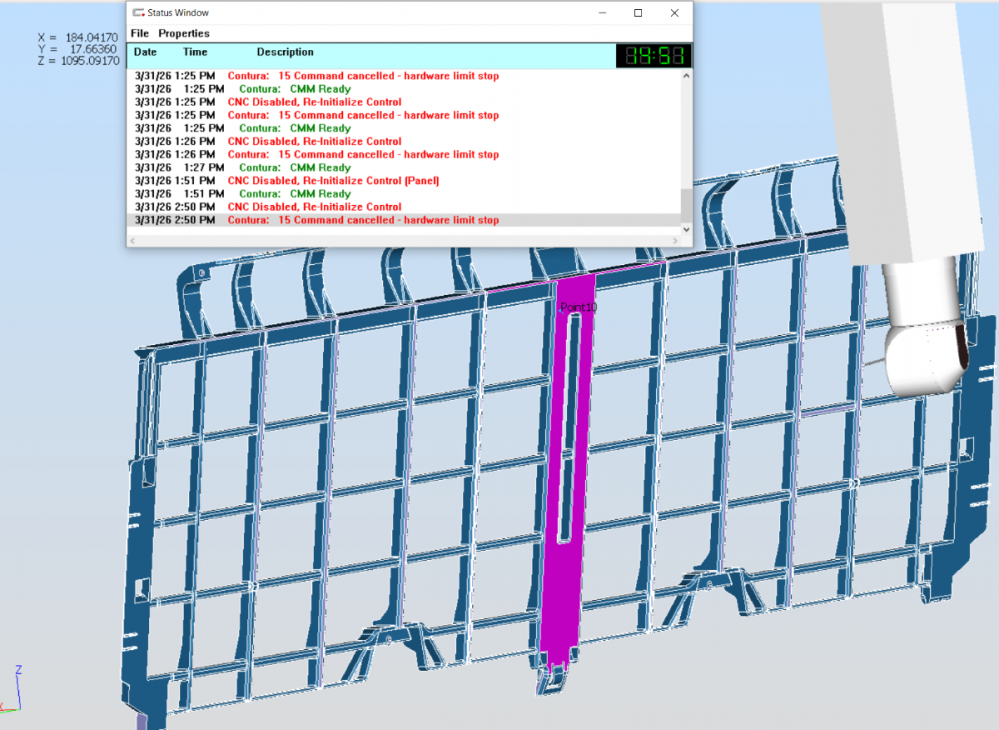This screenshot has width=999, height=730.
Task: Click the Point10 label on the model
Action: [578, 308]
